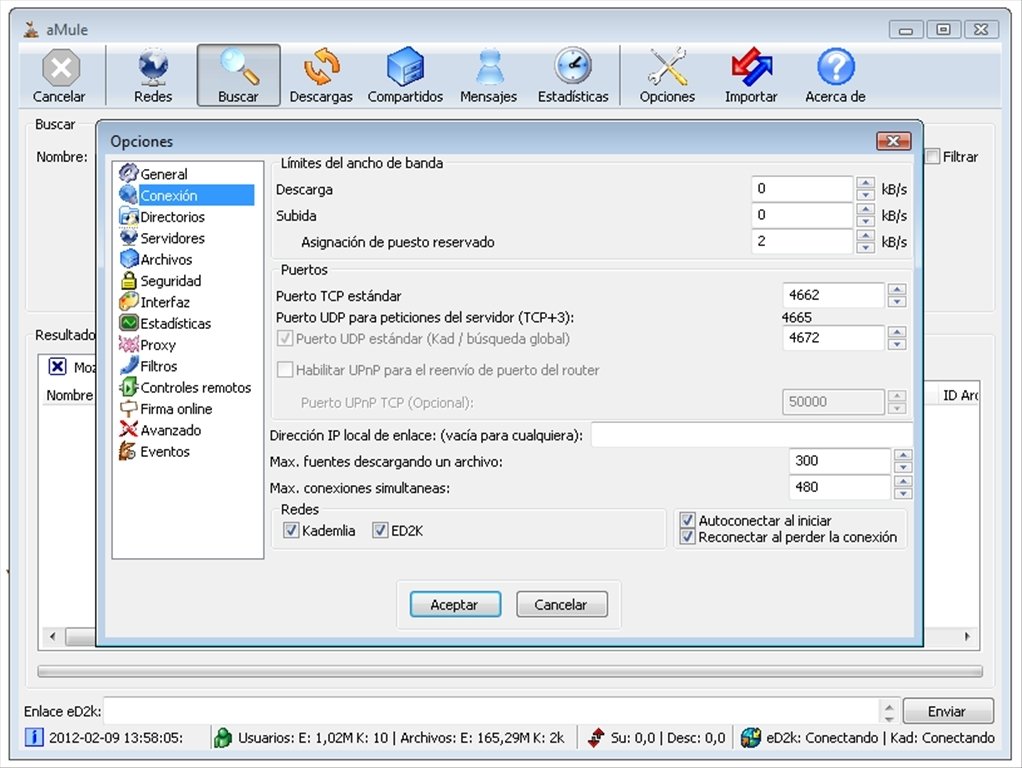
Task: Close the Opciones dialog with red X
Action: pyautogui.click(x=894, y=141)
